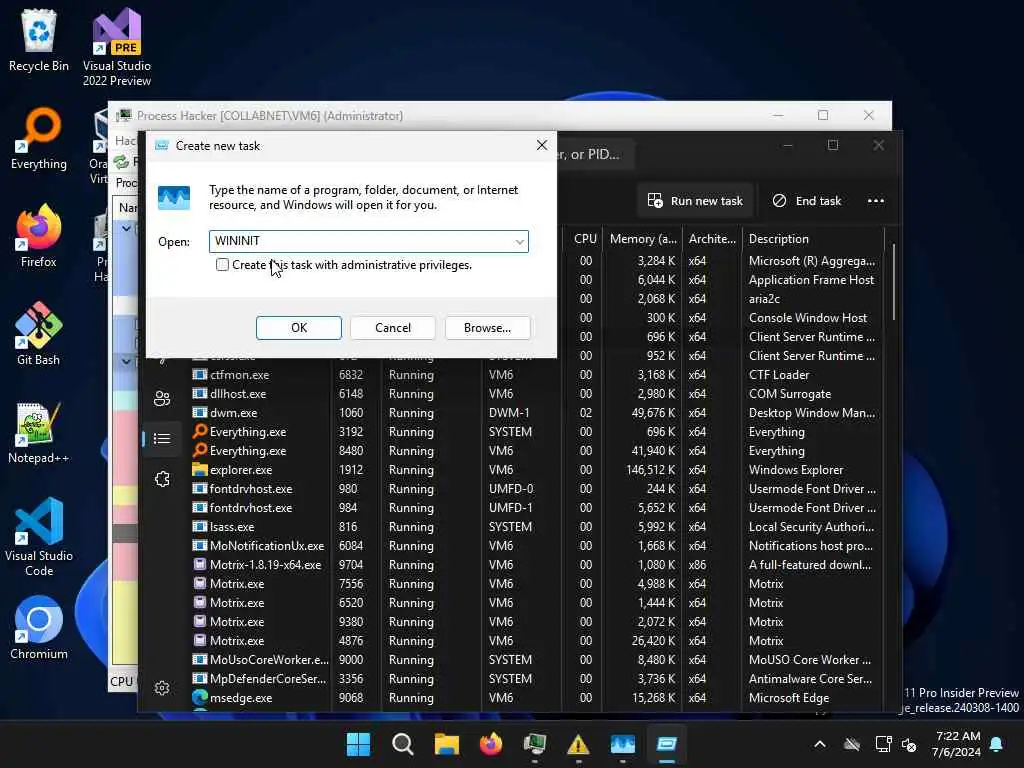Sort by CPU column header
Viewport: 1024px width, 768px height.
[x=585, y=239]
